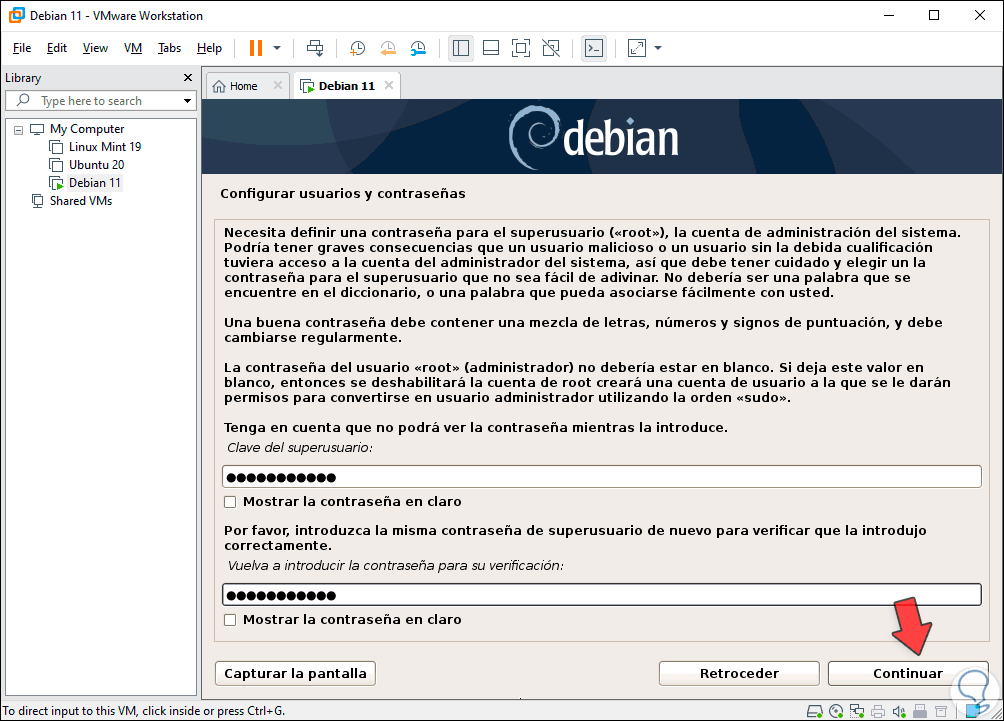Open the Help menu

[x=209, y=48]
